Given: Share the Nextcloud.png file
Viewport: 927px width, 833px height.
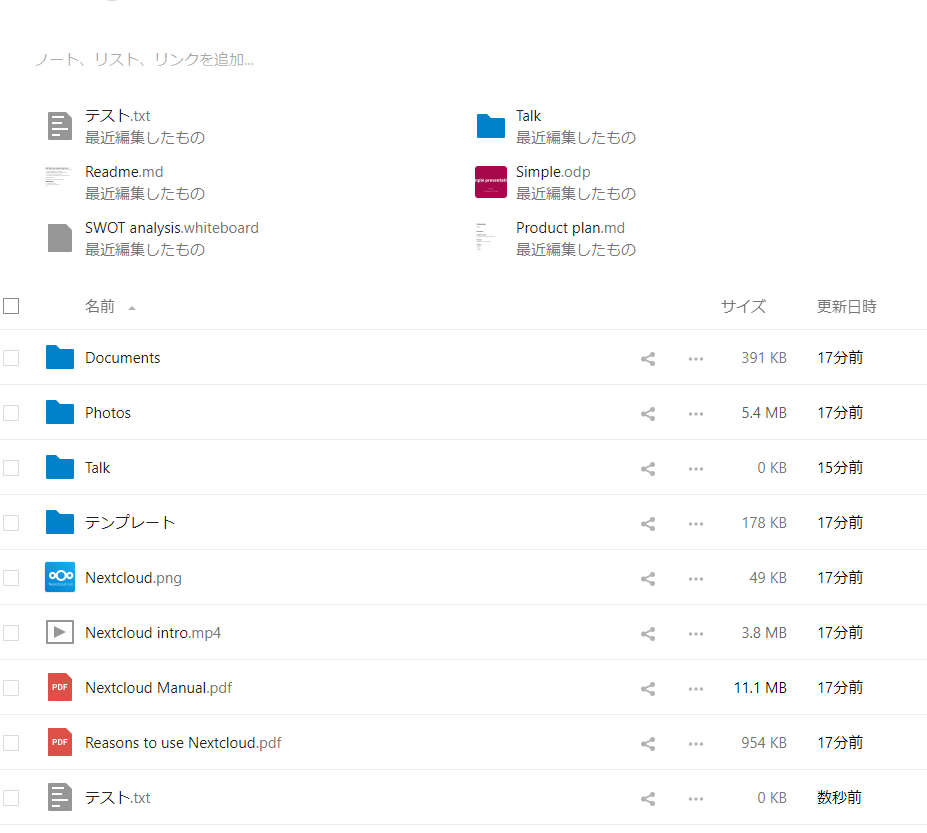Looking at the screenshot, I should tap(648, 578).
